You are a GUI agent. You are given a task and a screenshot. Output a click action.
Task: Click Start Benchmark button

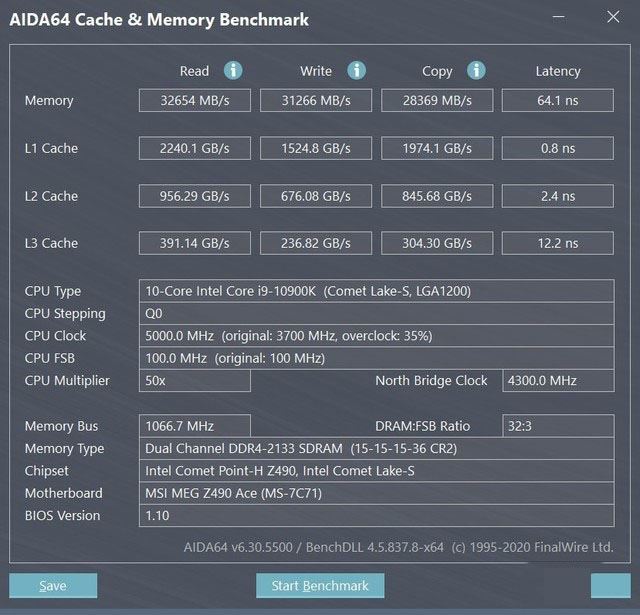click(320, 586)
